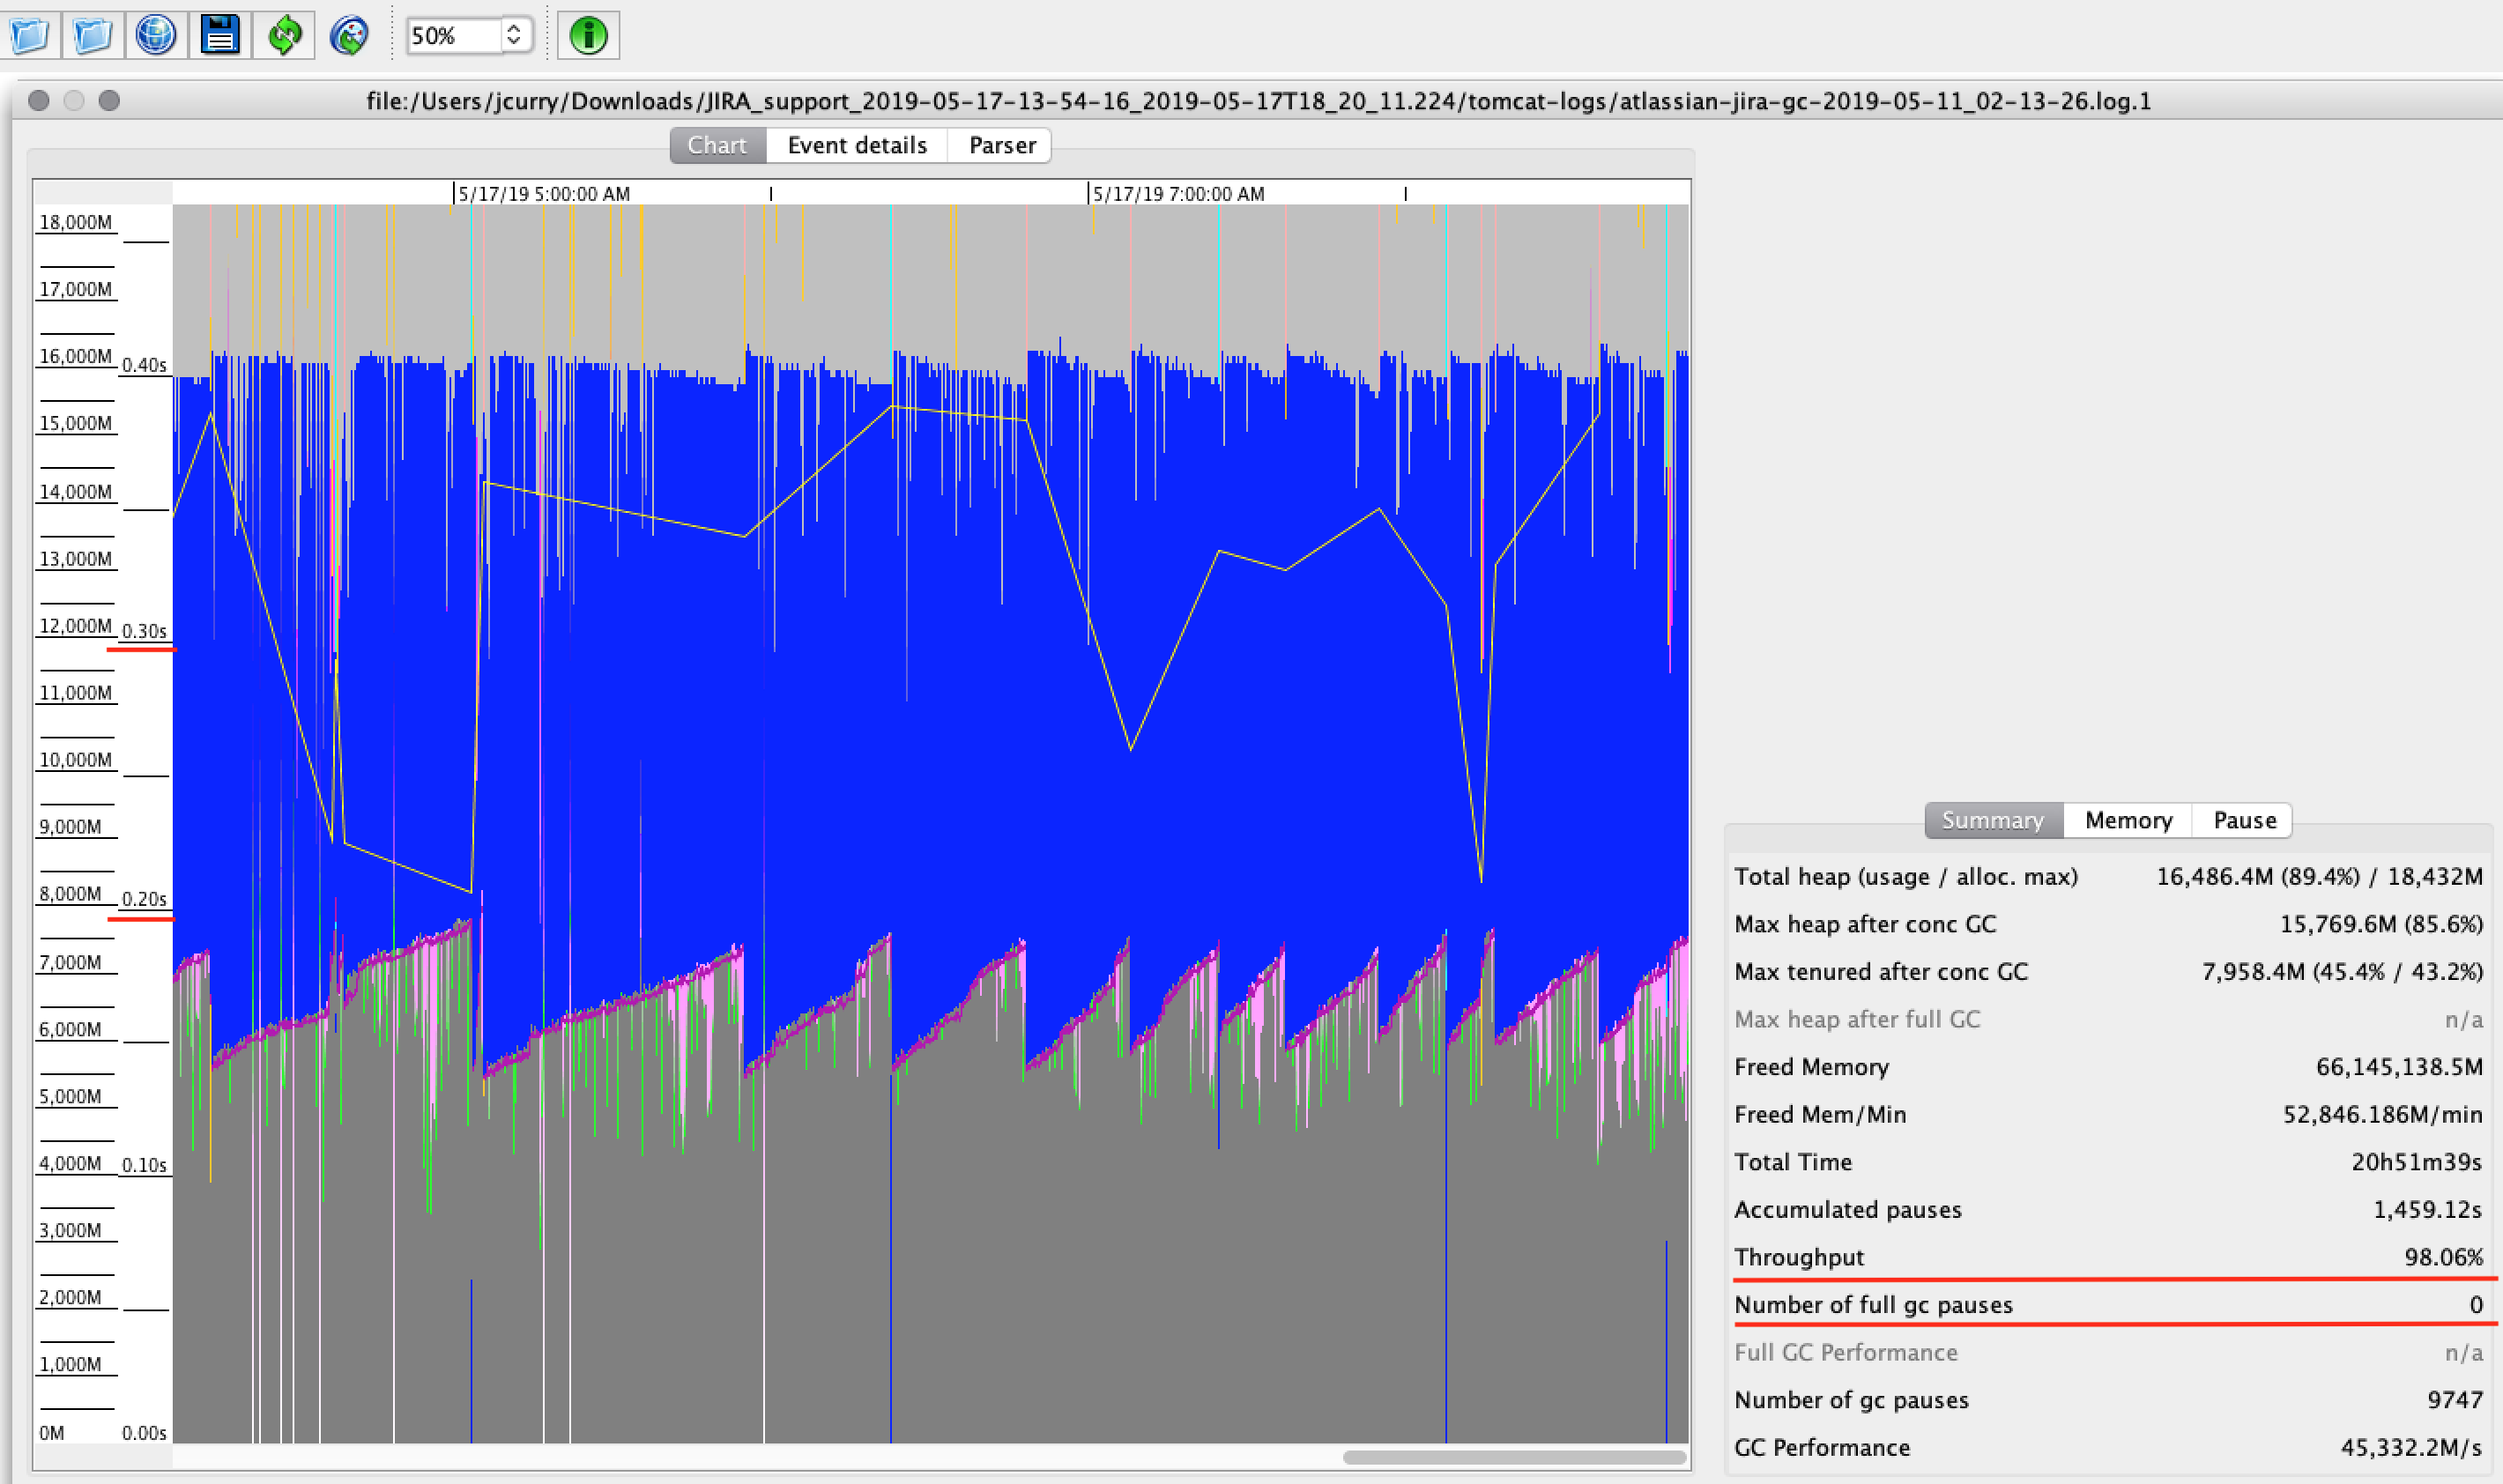Click the value "1,459.12s"

point(2427,1209)
